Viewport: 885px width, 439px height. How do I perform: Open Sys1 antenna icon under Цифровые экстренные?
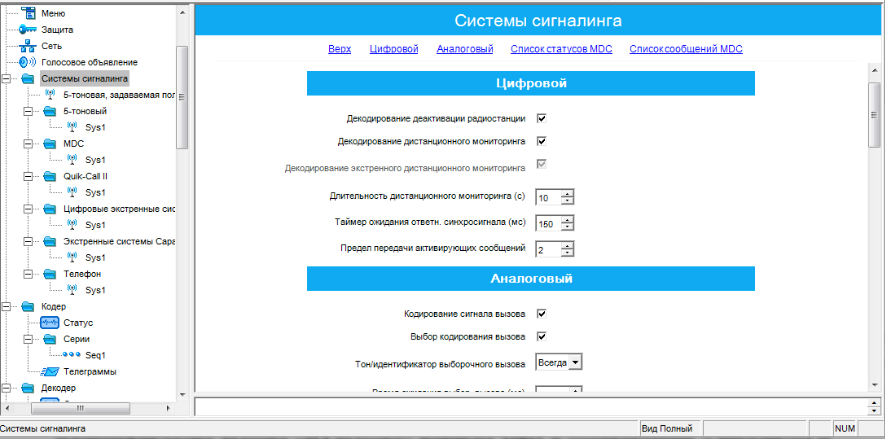coord(72,225)
